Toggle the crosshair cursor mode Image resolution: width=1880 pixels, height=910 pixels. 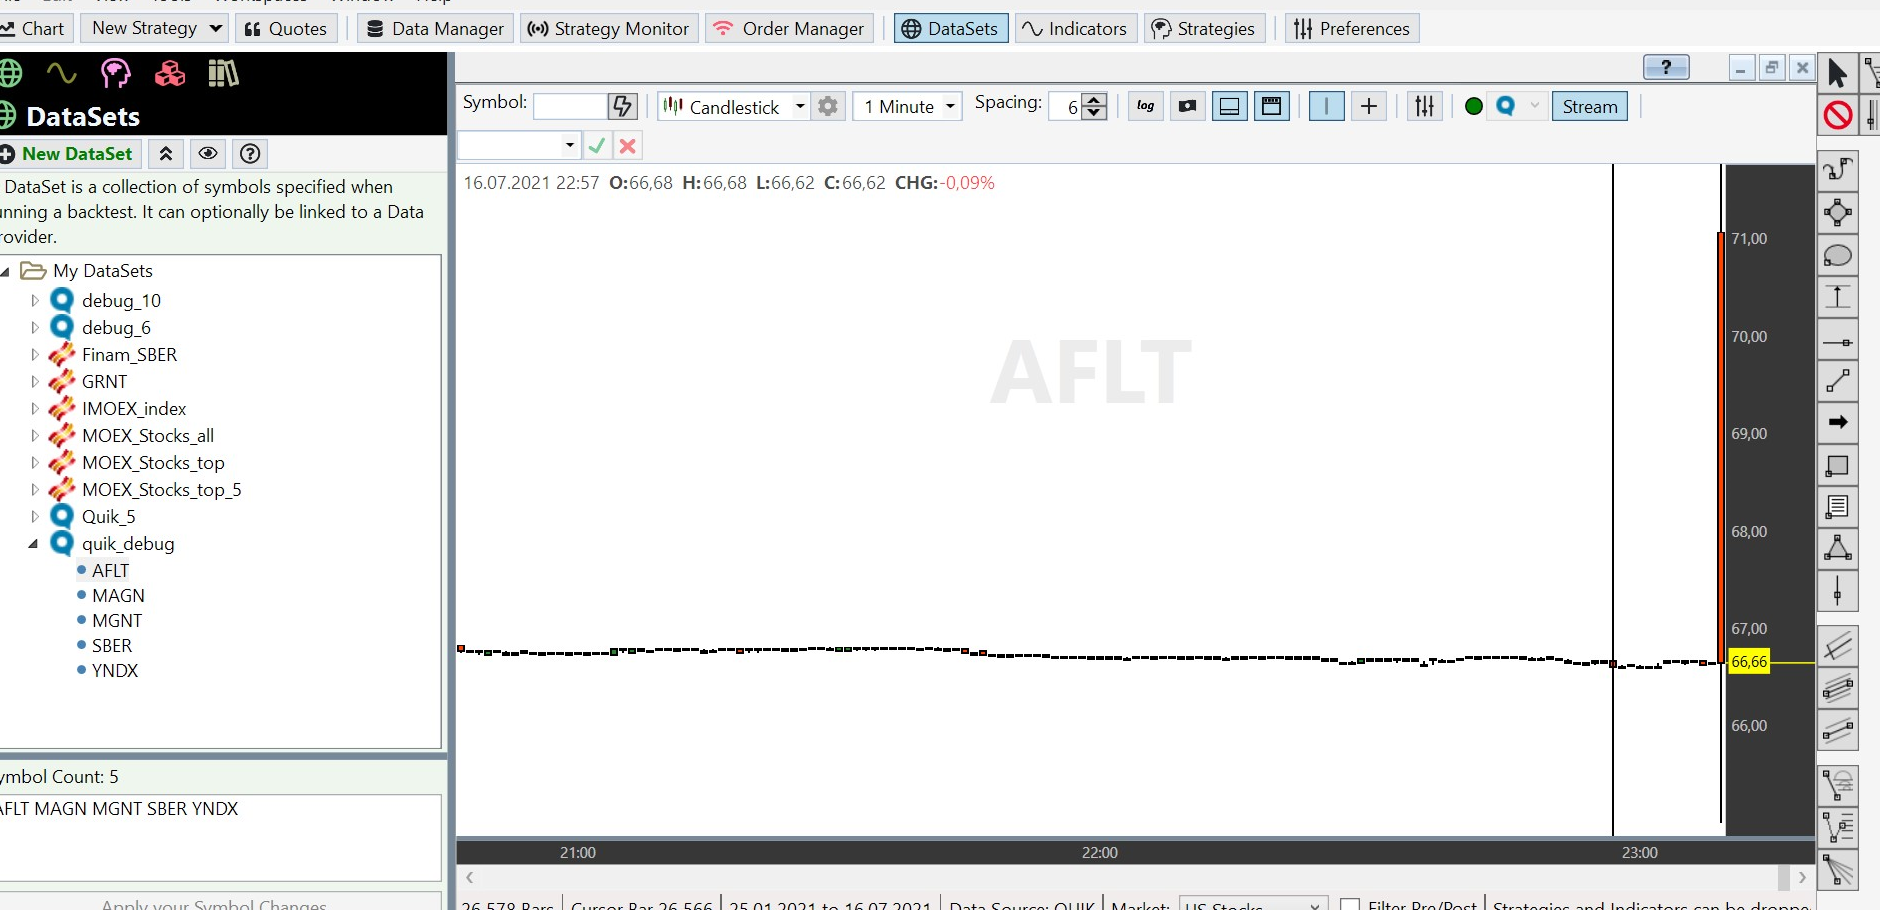click(1369, 106)
